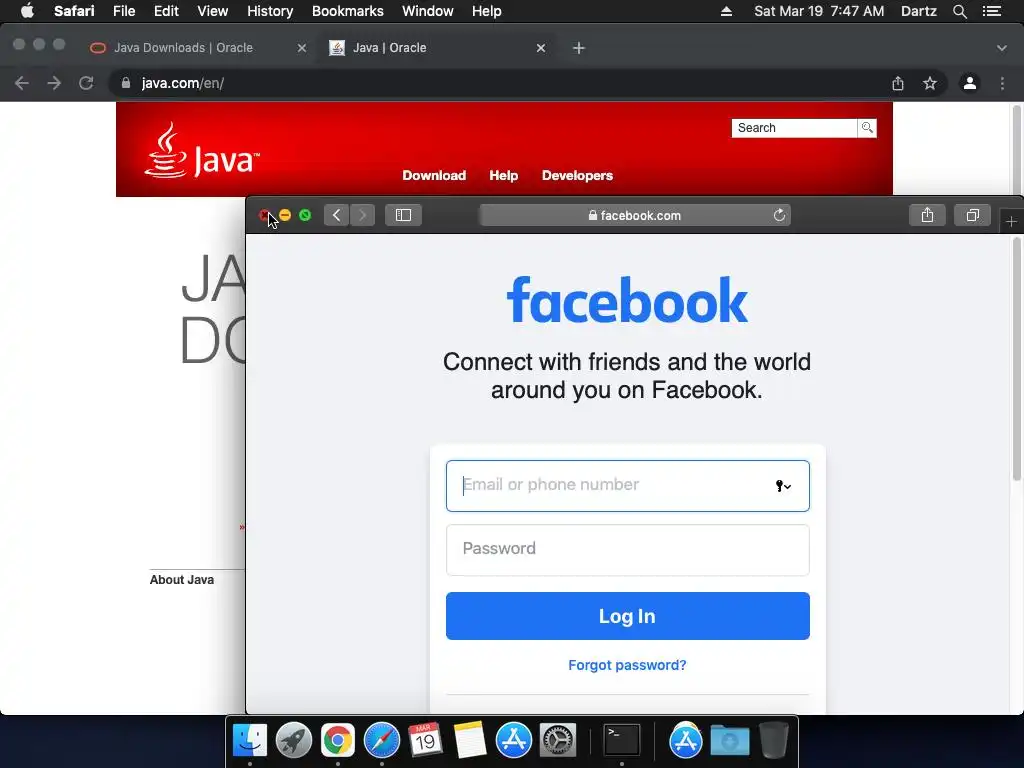Minimize the facebook.com Safari window
Screen dimensions: 1024x768
point(285,215)
